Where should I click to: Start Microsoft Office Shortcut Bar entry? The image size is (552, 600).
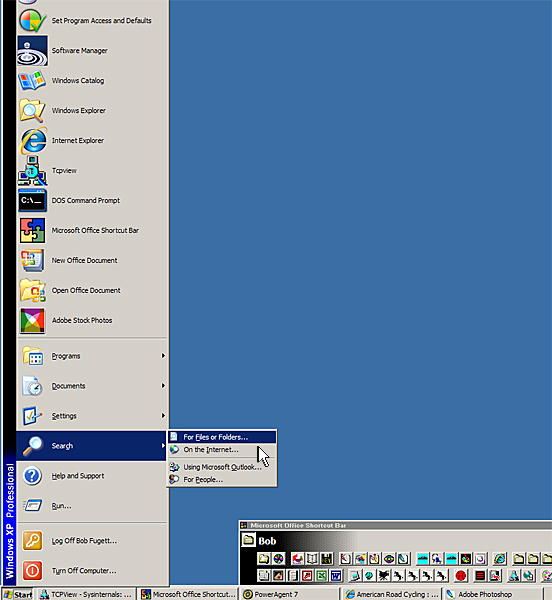92,230
